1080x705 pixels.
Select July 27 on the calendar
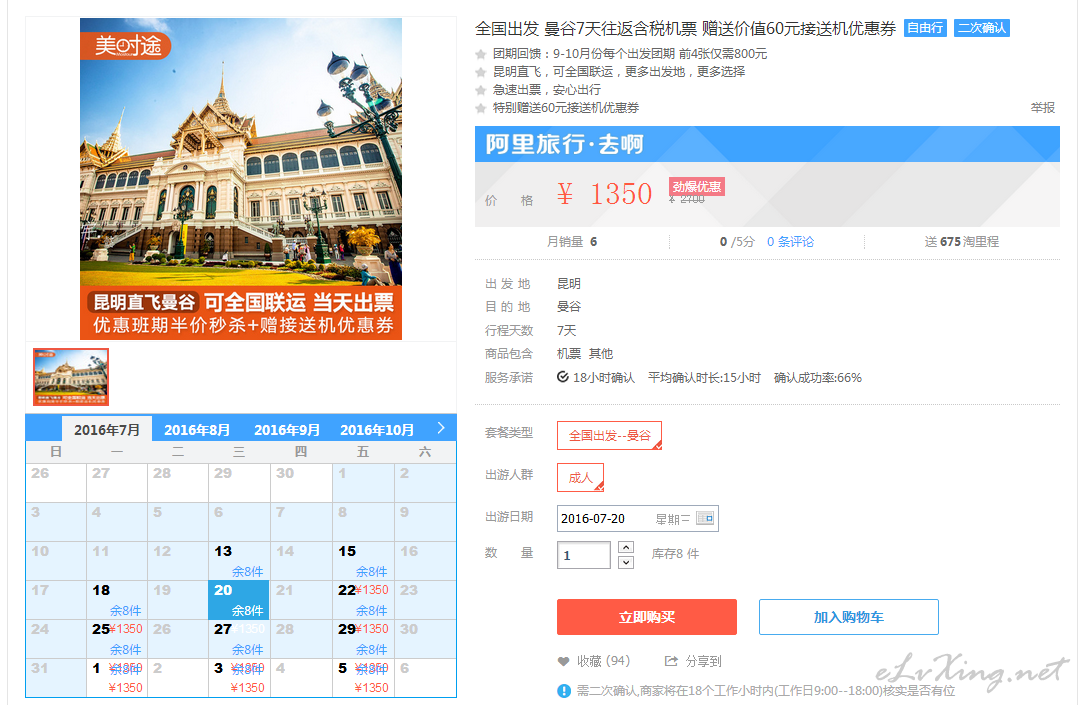coord(239,639)
